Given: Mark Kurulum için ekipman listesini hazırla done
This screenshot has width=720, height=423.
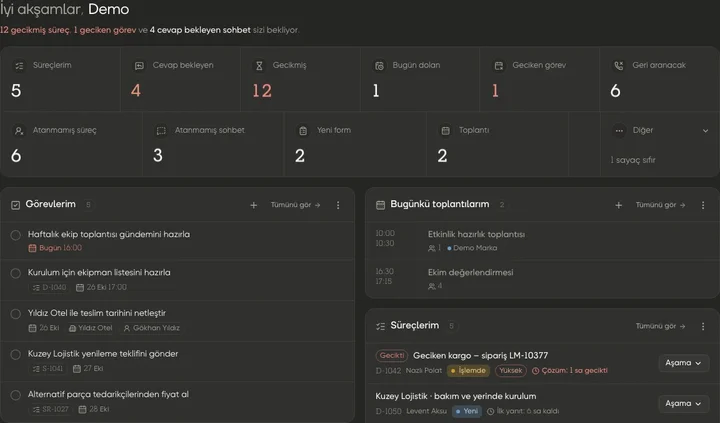Looking at the screenshot, I should tap(16, 273).
